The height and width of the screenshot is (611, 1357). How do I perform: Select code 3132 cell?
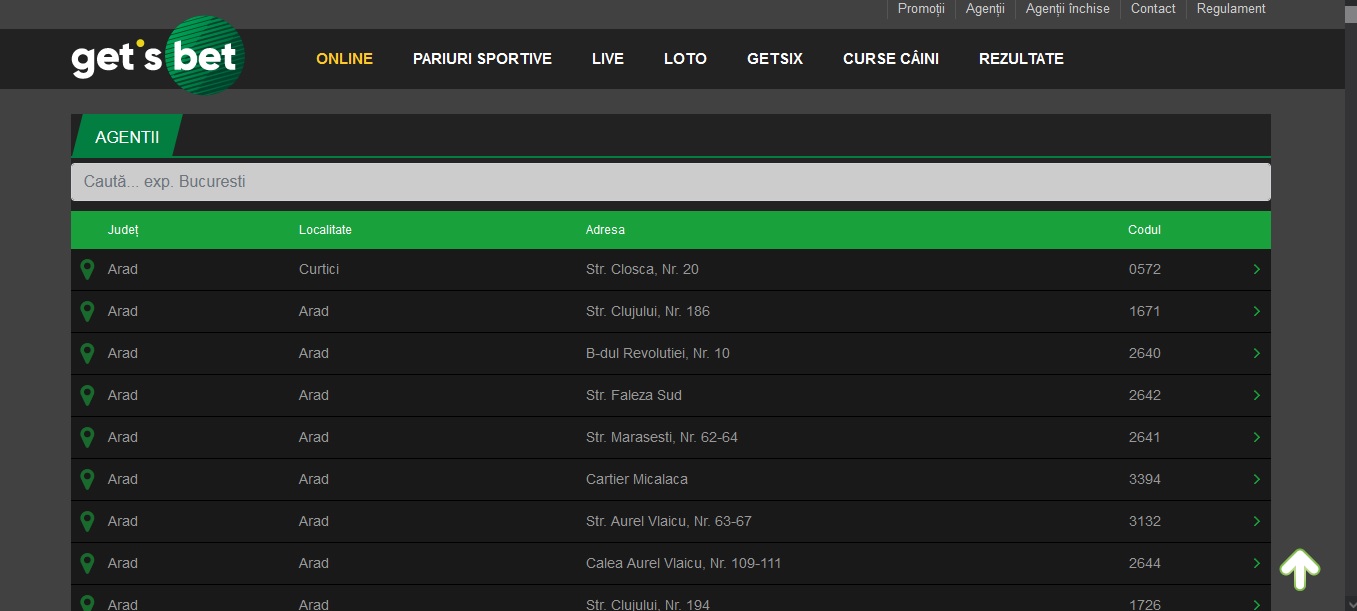(1145, 521)
